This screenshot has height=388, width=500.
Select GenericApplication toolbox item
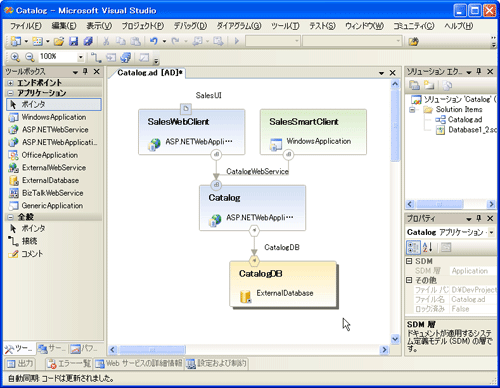pyautogui.click(x=53, y=206)
